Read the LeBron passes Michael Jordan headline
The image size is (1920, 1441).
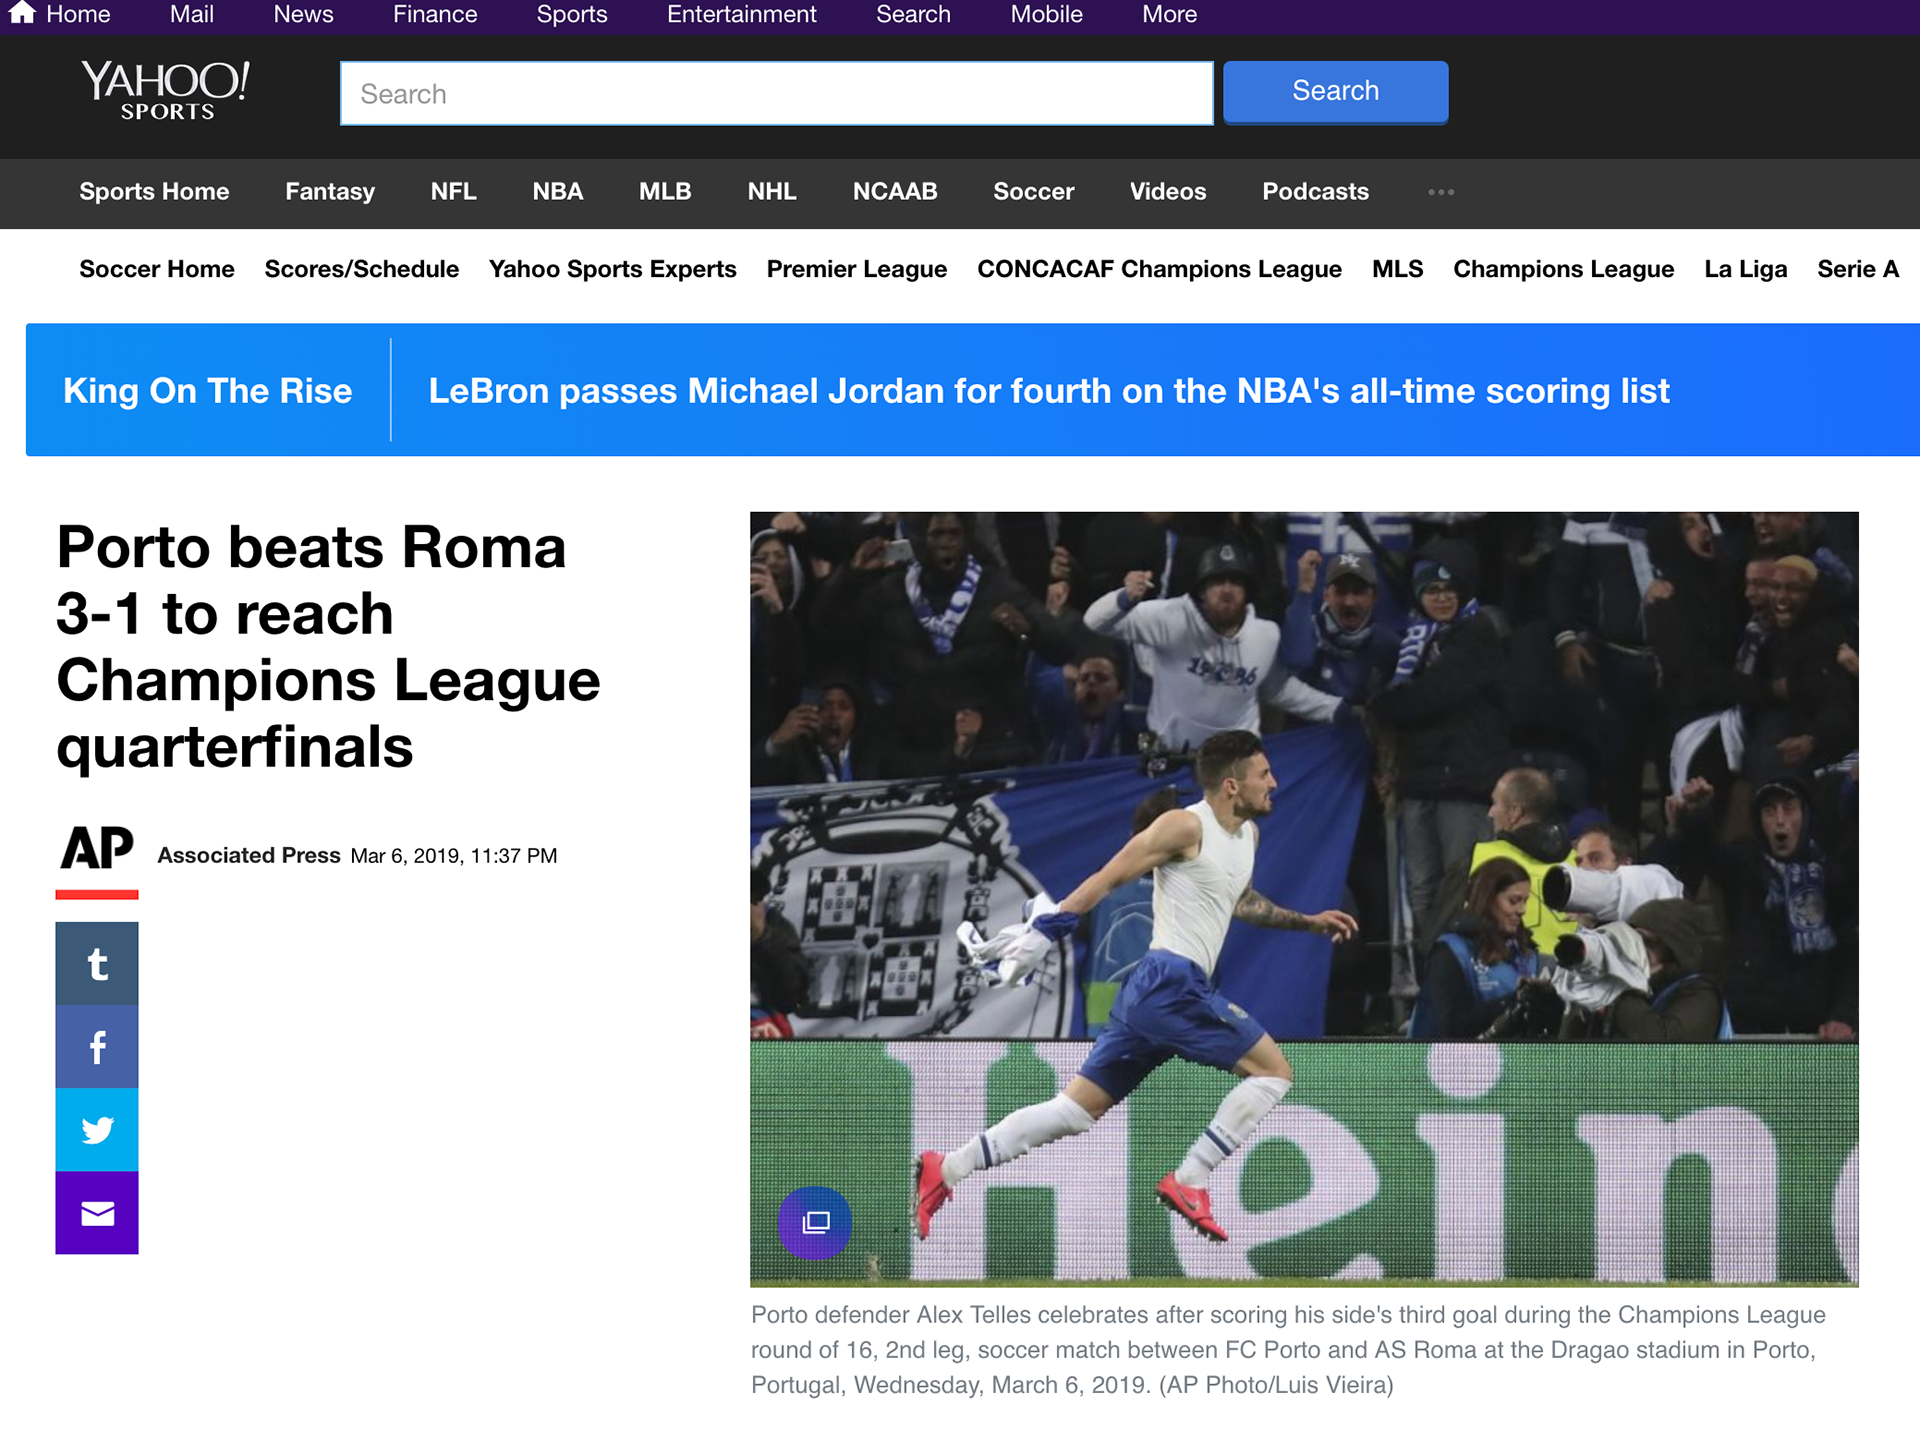click(1048, 391)
